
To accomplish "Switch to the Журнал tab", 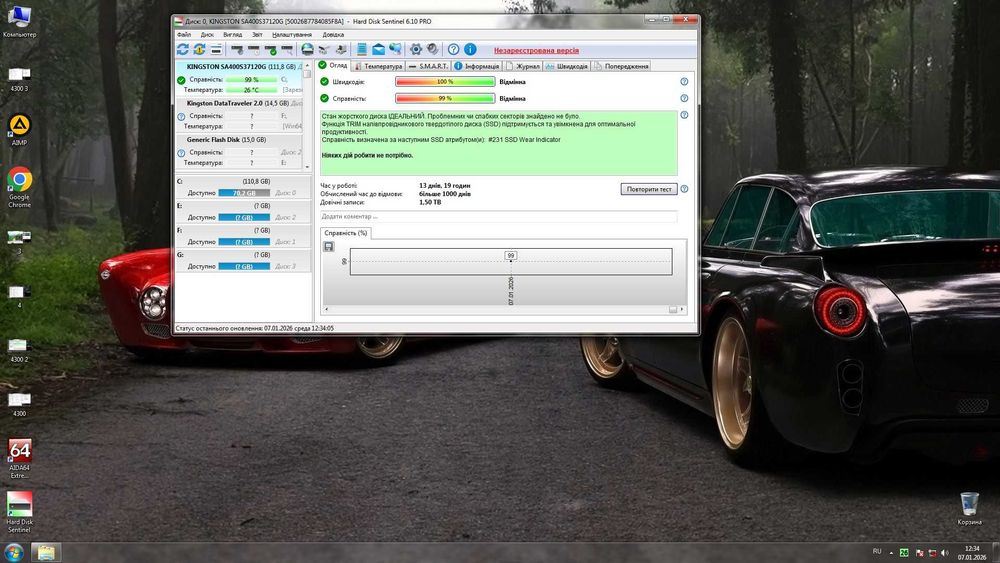I will (523, 66).
